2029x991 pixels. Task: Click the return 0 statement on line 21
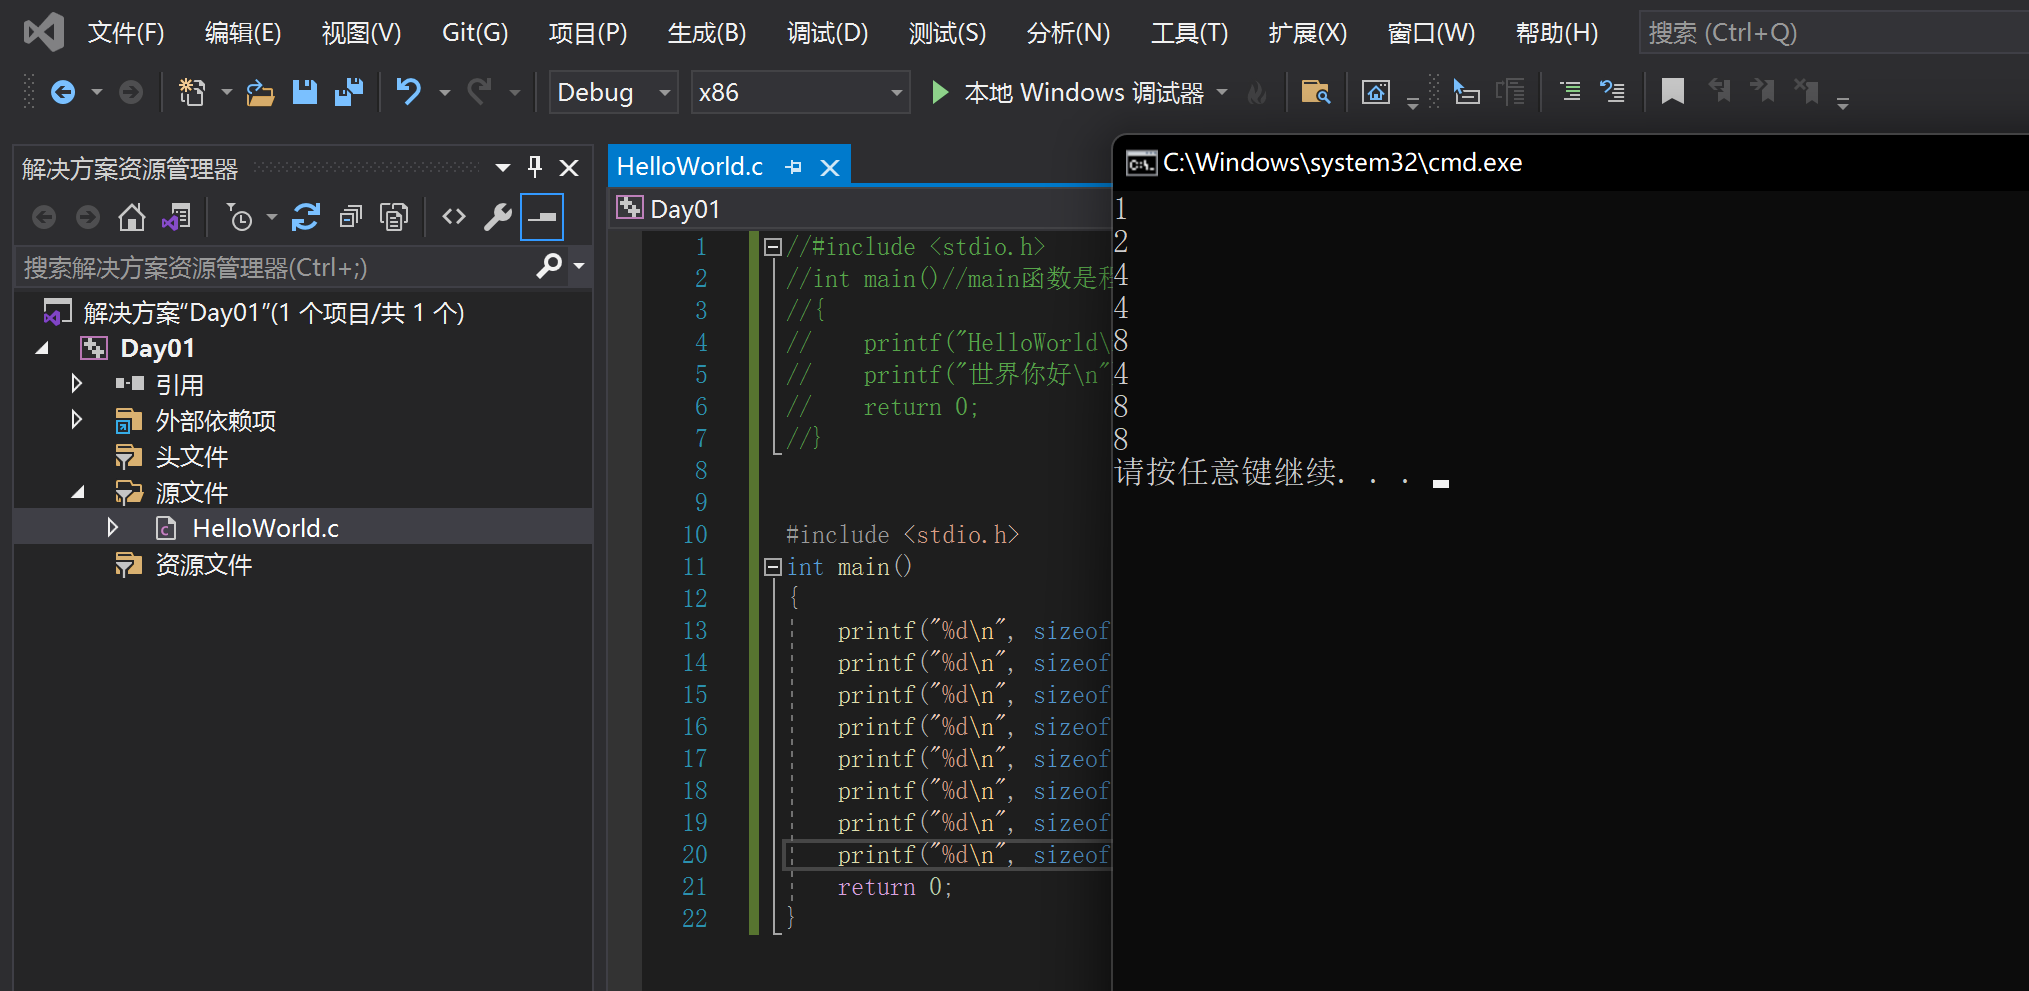(894, 887)
